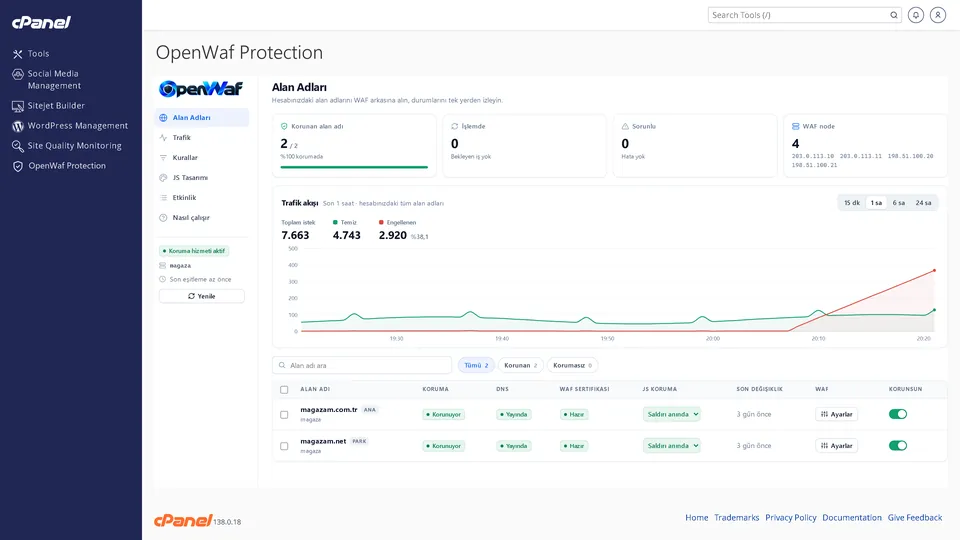Viewport: 960px width, 540px height.
Task: Open the Trademarks footer link
Action: click(x=737, y=518)
